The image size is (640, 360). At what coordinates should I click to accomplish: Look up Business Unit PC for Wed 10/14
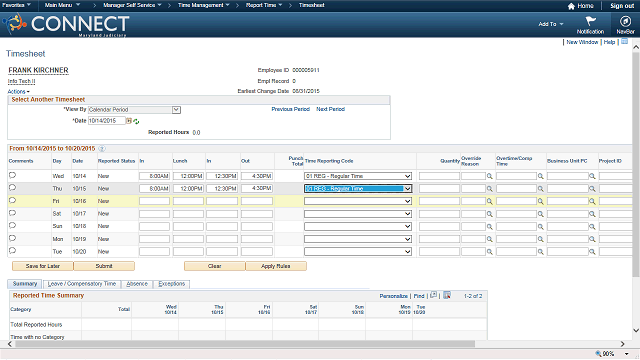click(592, 176)
